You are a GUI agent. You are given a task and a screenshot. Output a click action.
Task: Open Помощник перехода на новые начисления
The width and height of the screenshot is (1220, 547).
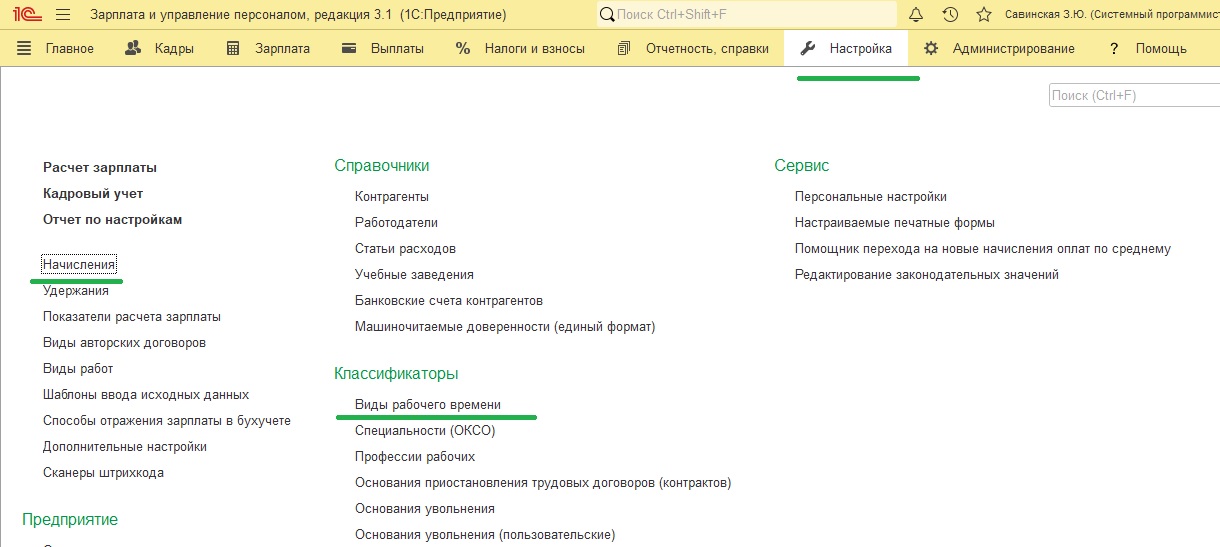[x=983, y=249]
